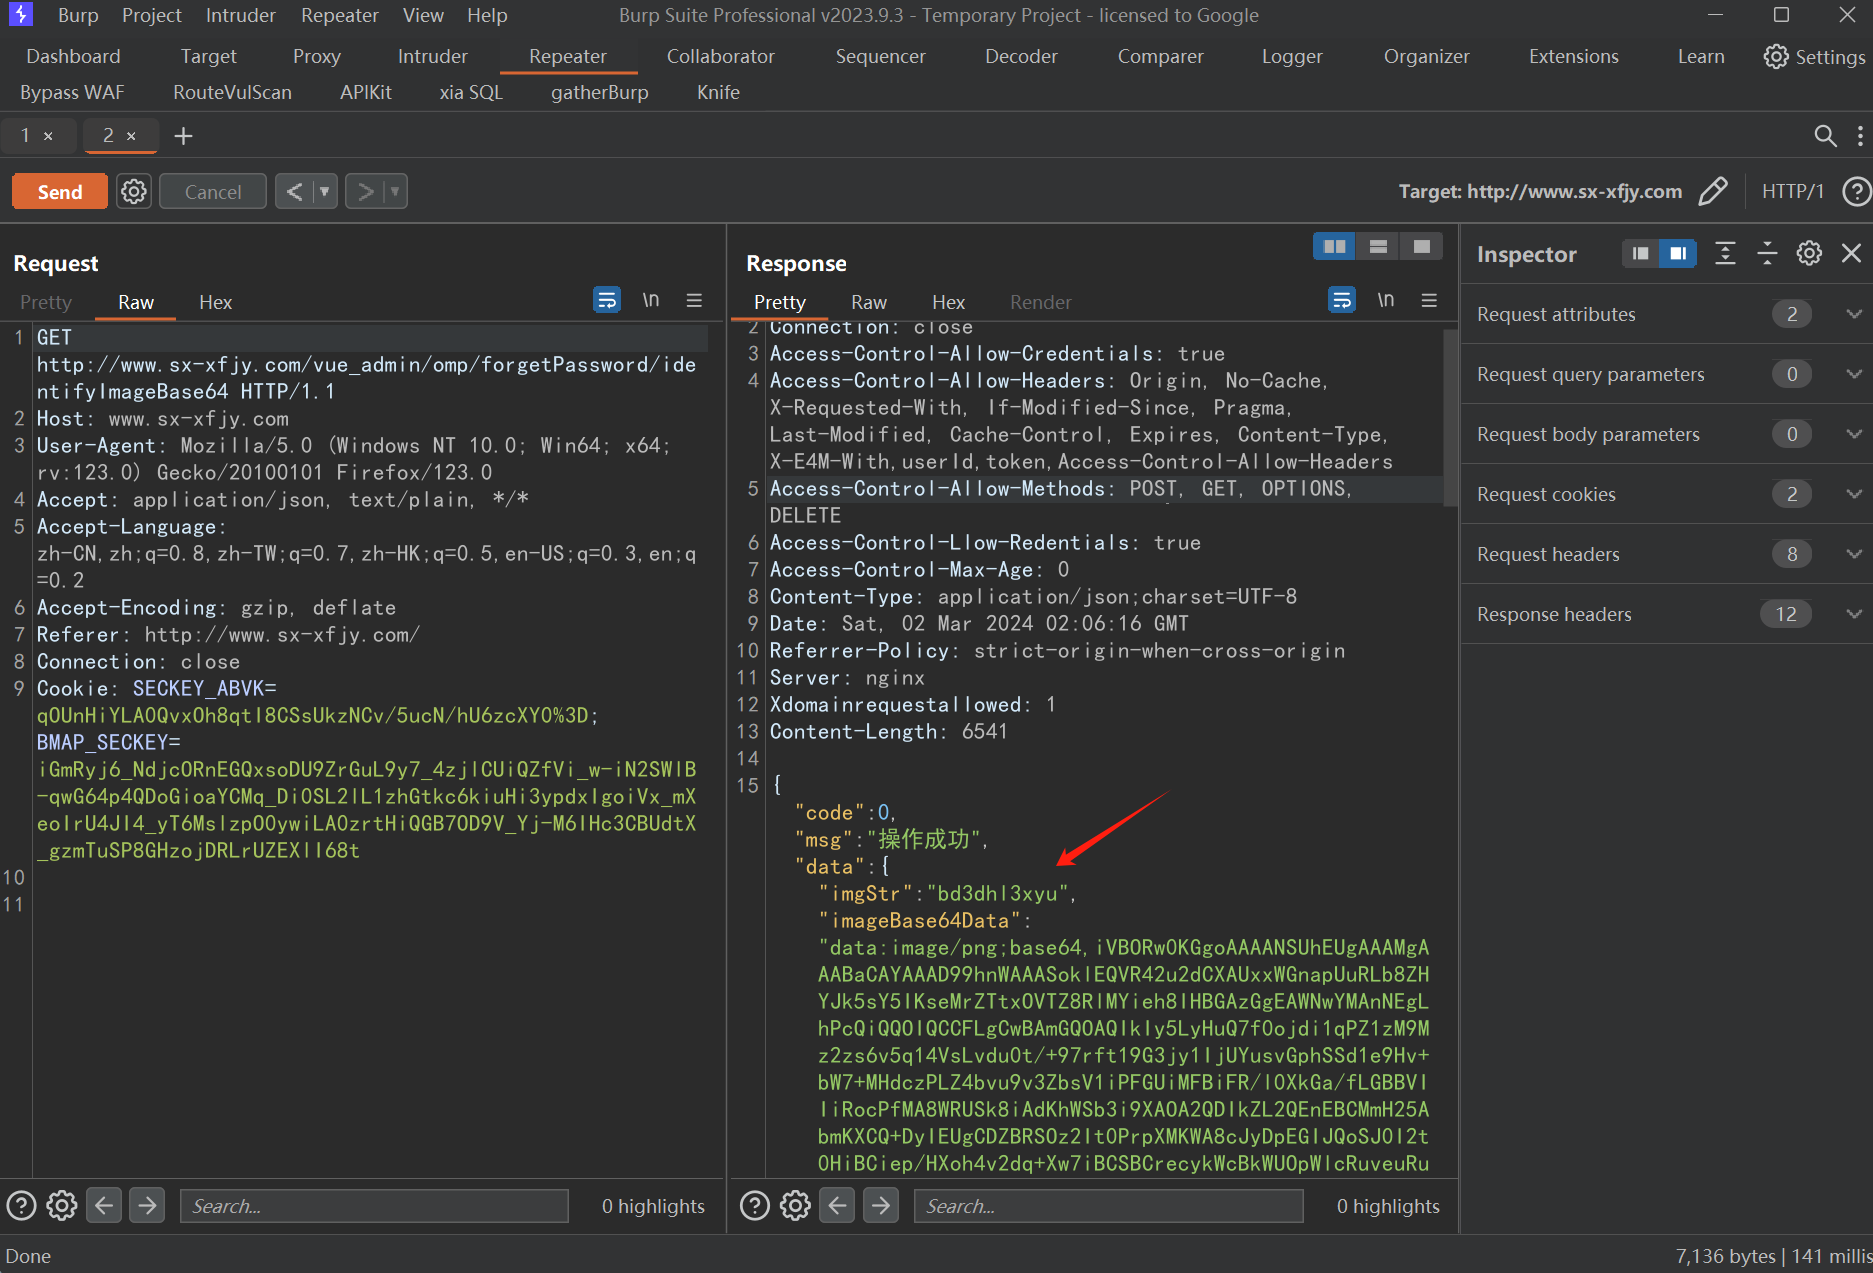1873x1273 pixels.
Task: Toggle non-printable characters in Response panel
Action: tap(1386, 300)
